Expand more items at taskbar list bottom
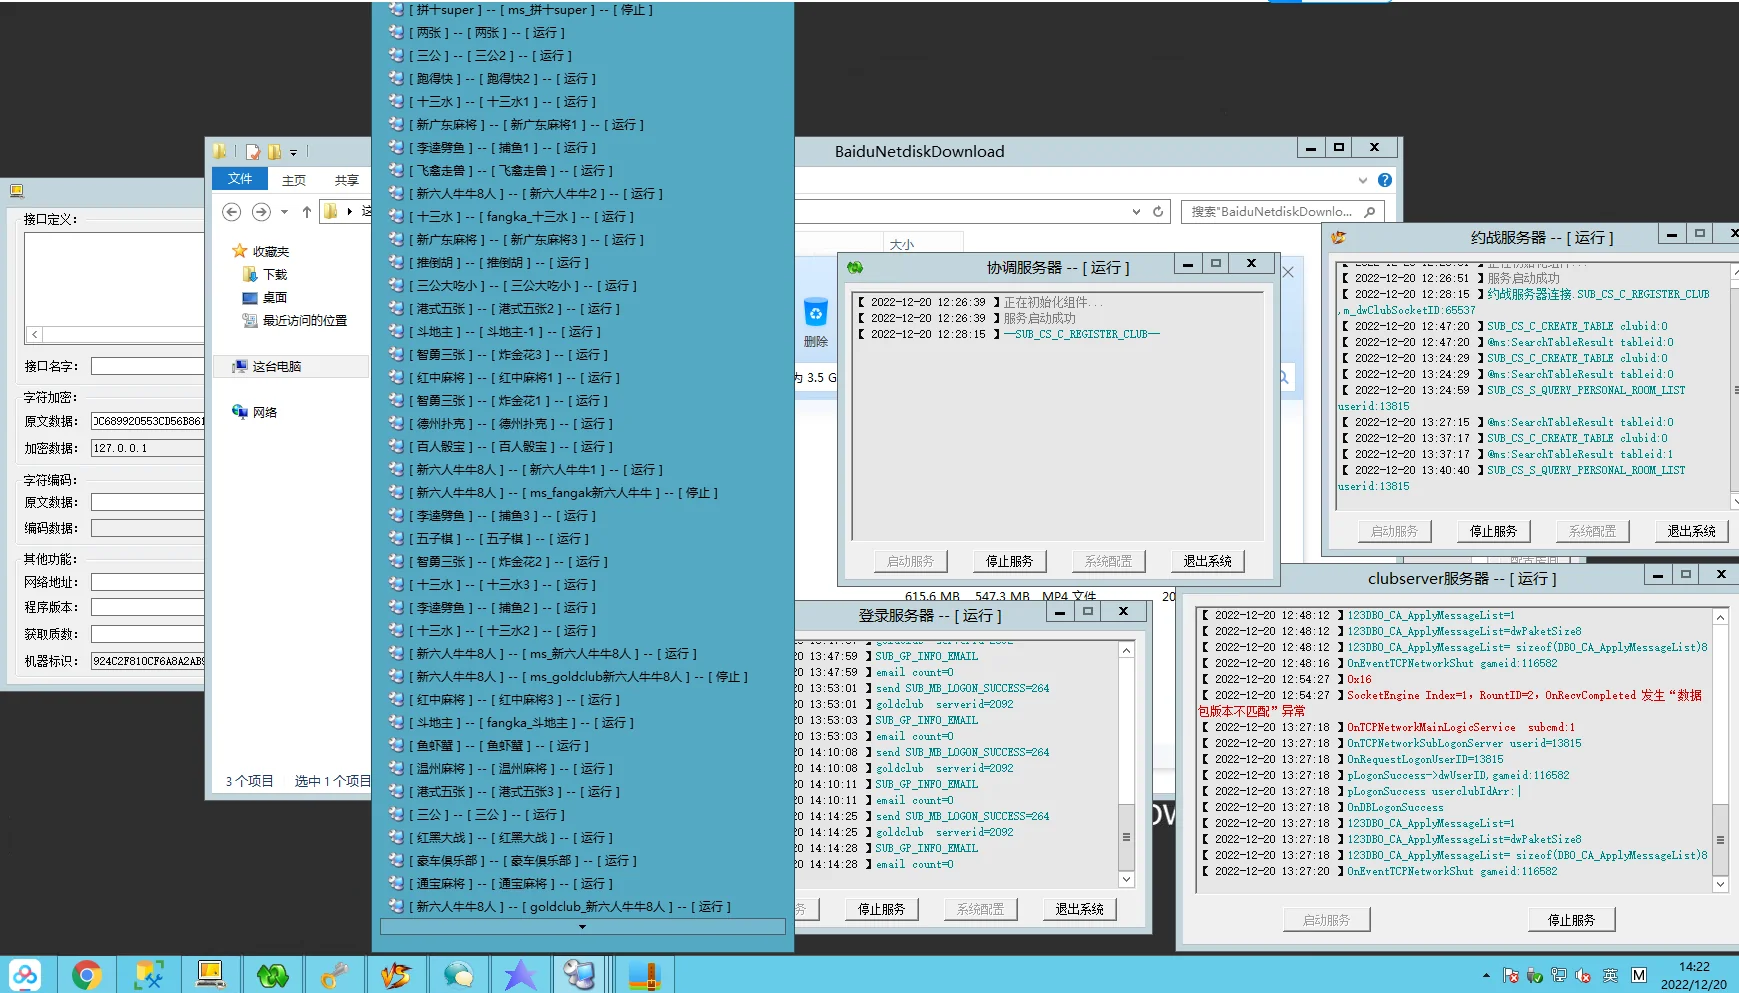Viewport: 1739px width, 993px height. pos(582,927)
